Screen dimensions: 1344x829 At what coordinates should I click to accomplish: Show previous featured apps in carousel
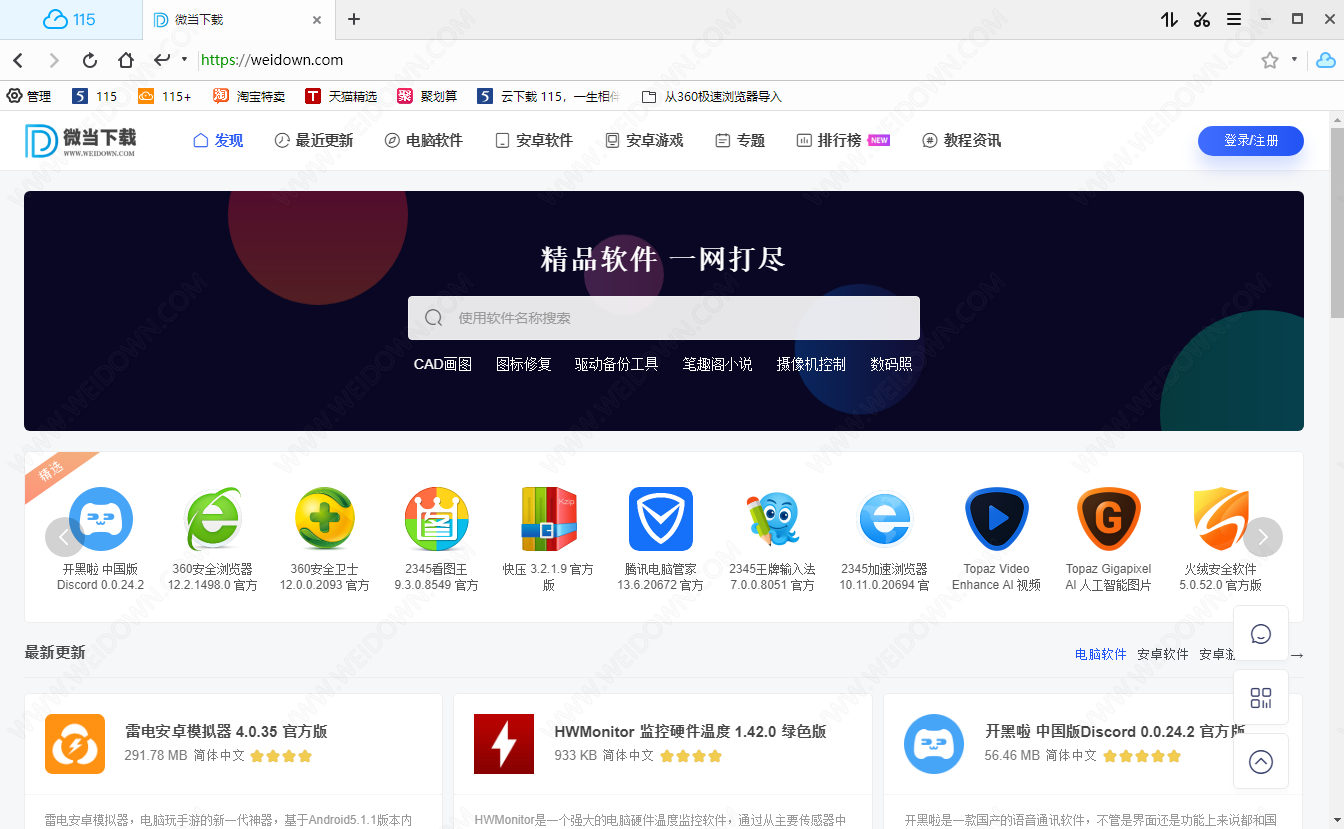point(64,537)
